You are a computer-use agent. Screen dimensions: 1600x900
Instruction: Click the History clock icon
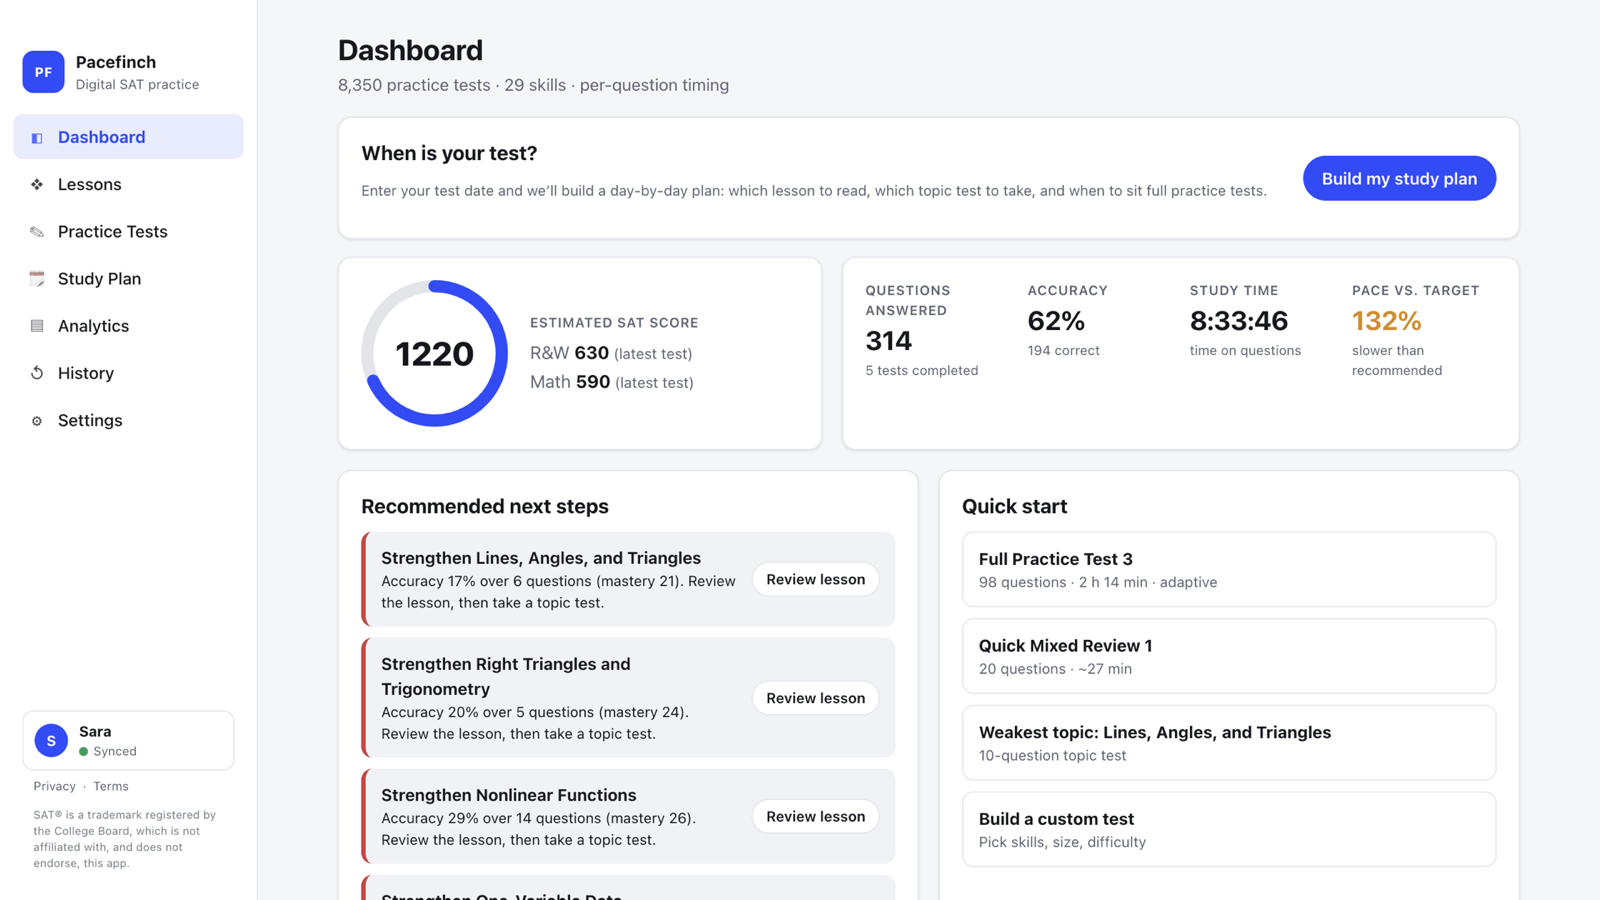pos(37,373)
